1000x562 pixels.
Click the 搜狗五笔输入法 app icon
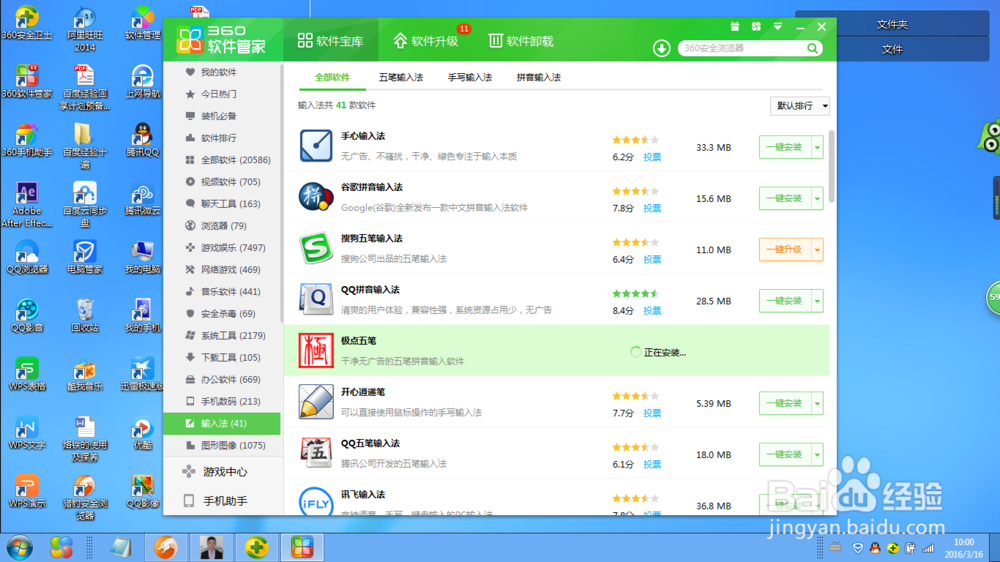(x=316, y=248)
